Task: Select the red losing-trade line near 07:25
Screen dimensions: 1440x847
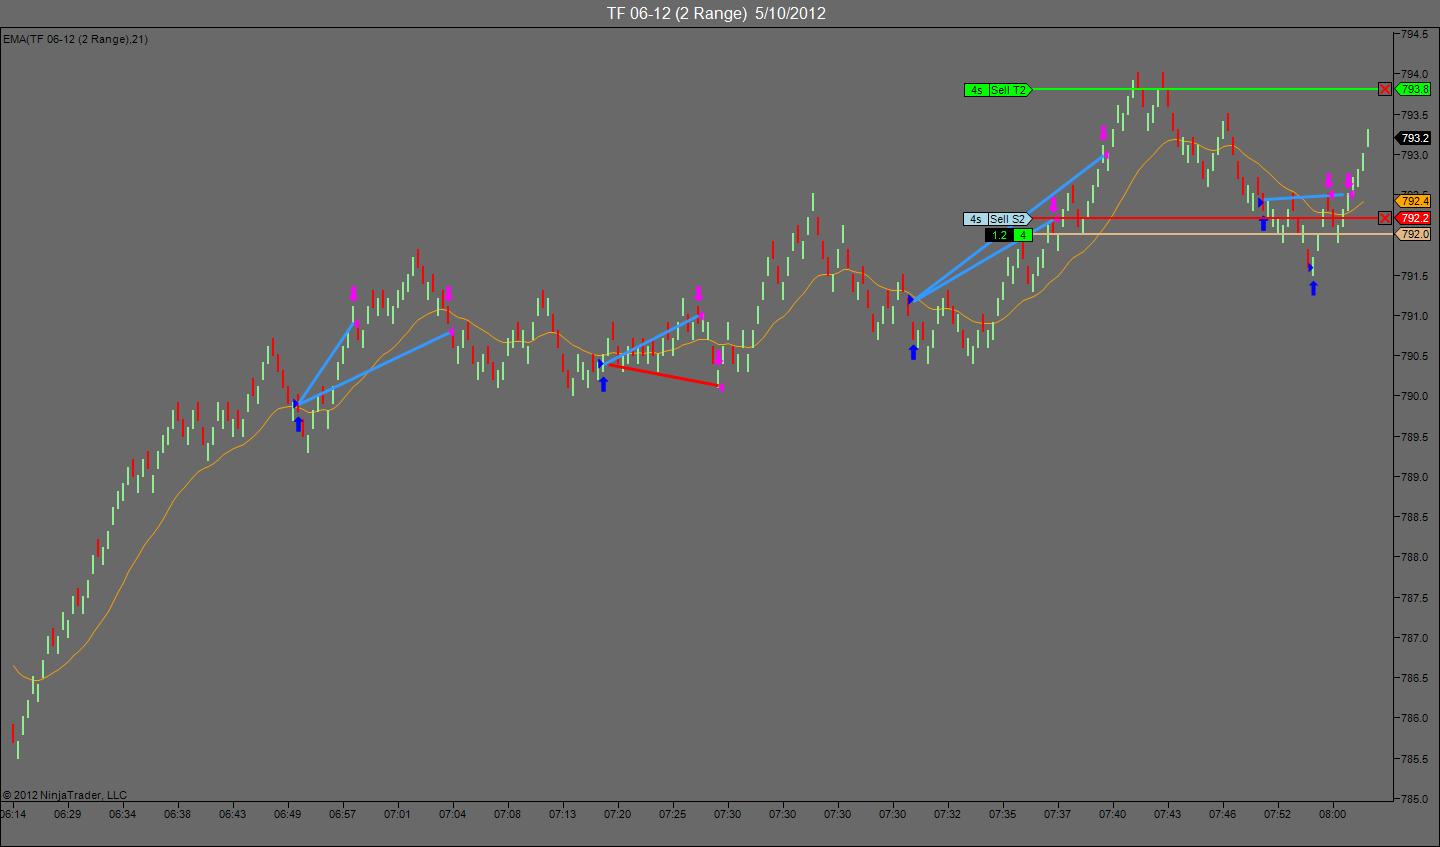Action: tap(661, 375)
